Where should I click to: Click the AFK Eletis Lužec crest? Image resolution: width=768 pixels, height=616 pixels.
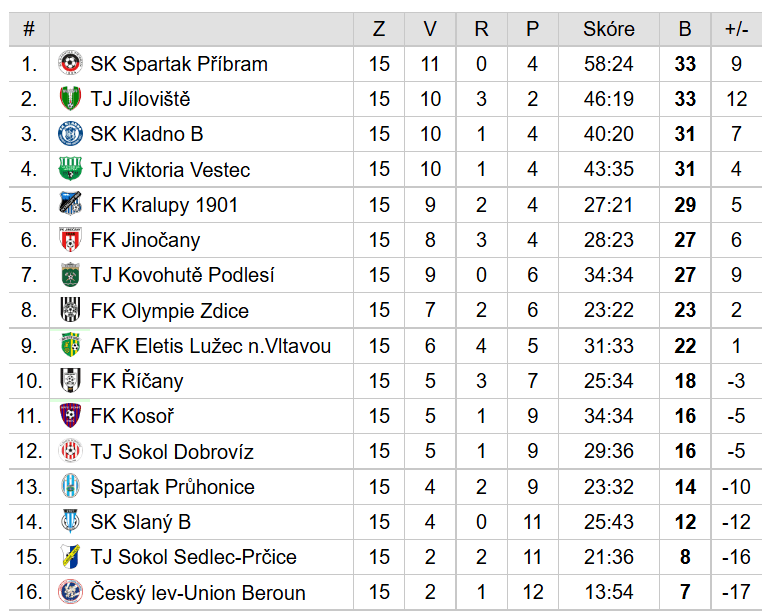point(70,345)
